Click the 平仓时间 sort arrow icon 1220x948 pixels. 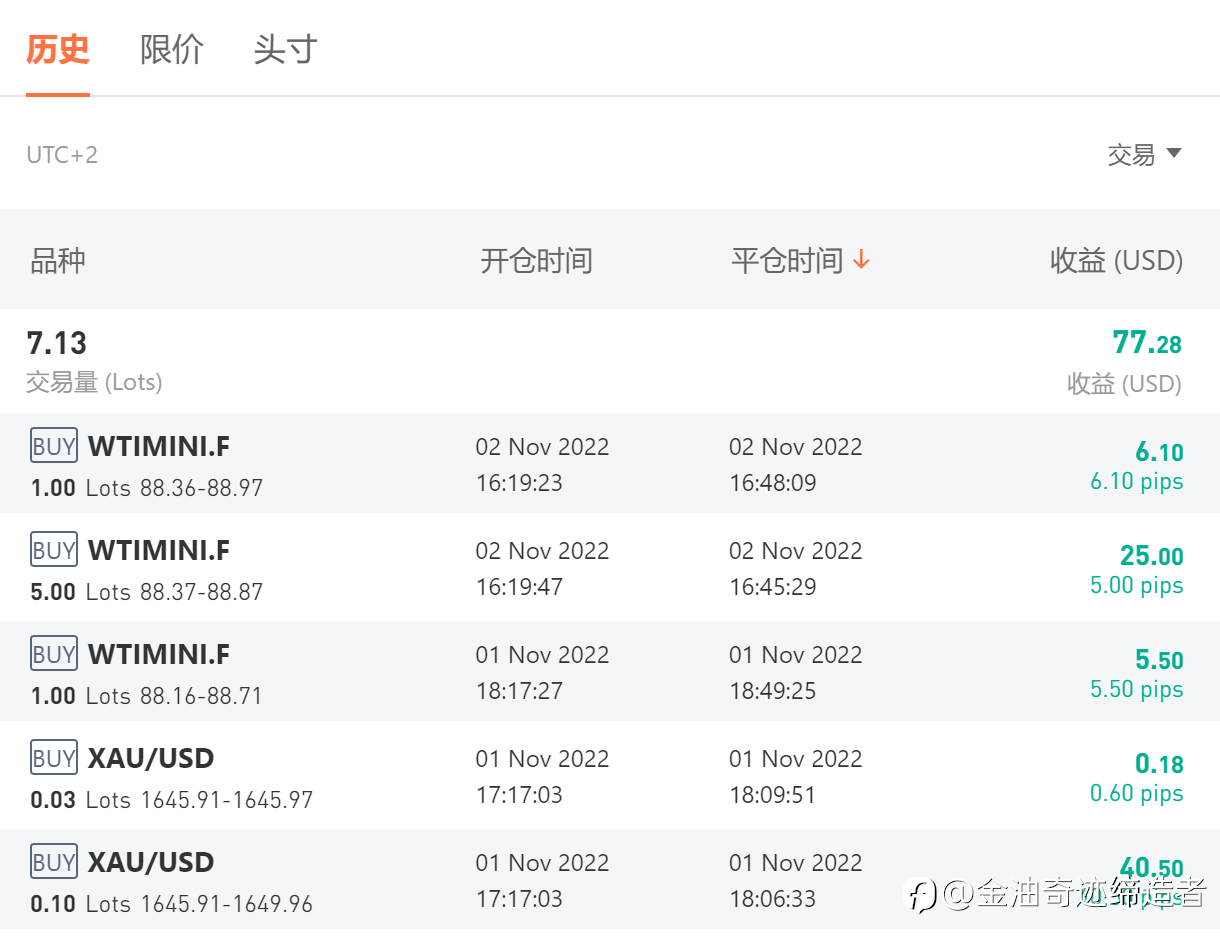862,261
